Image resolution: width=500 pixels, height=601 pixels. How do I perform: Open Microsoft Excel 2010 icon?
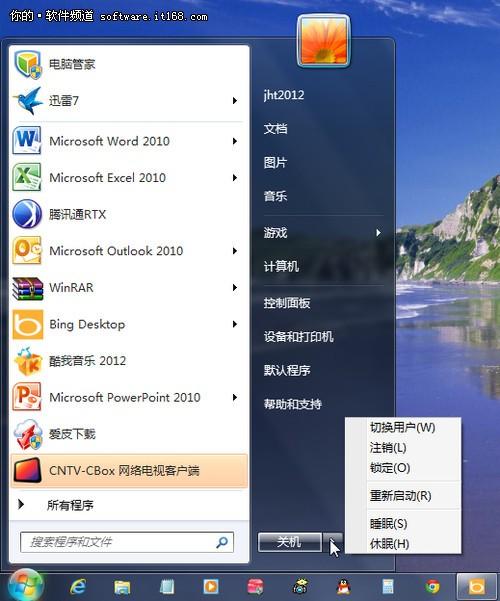coord(27,177)
